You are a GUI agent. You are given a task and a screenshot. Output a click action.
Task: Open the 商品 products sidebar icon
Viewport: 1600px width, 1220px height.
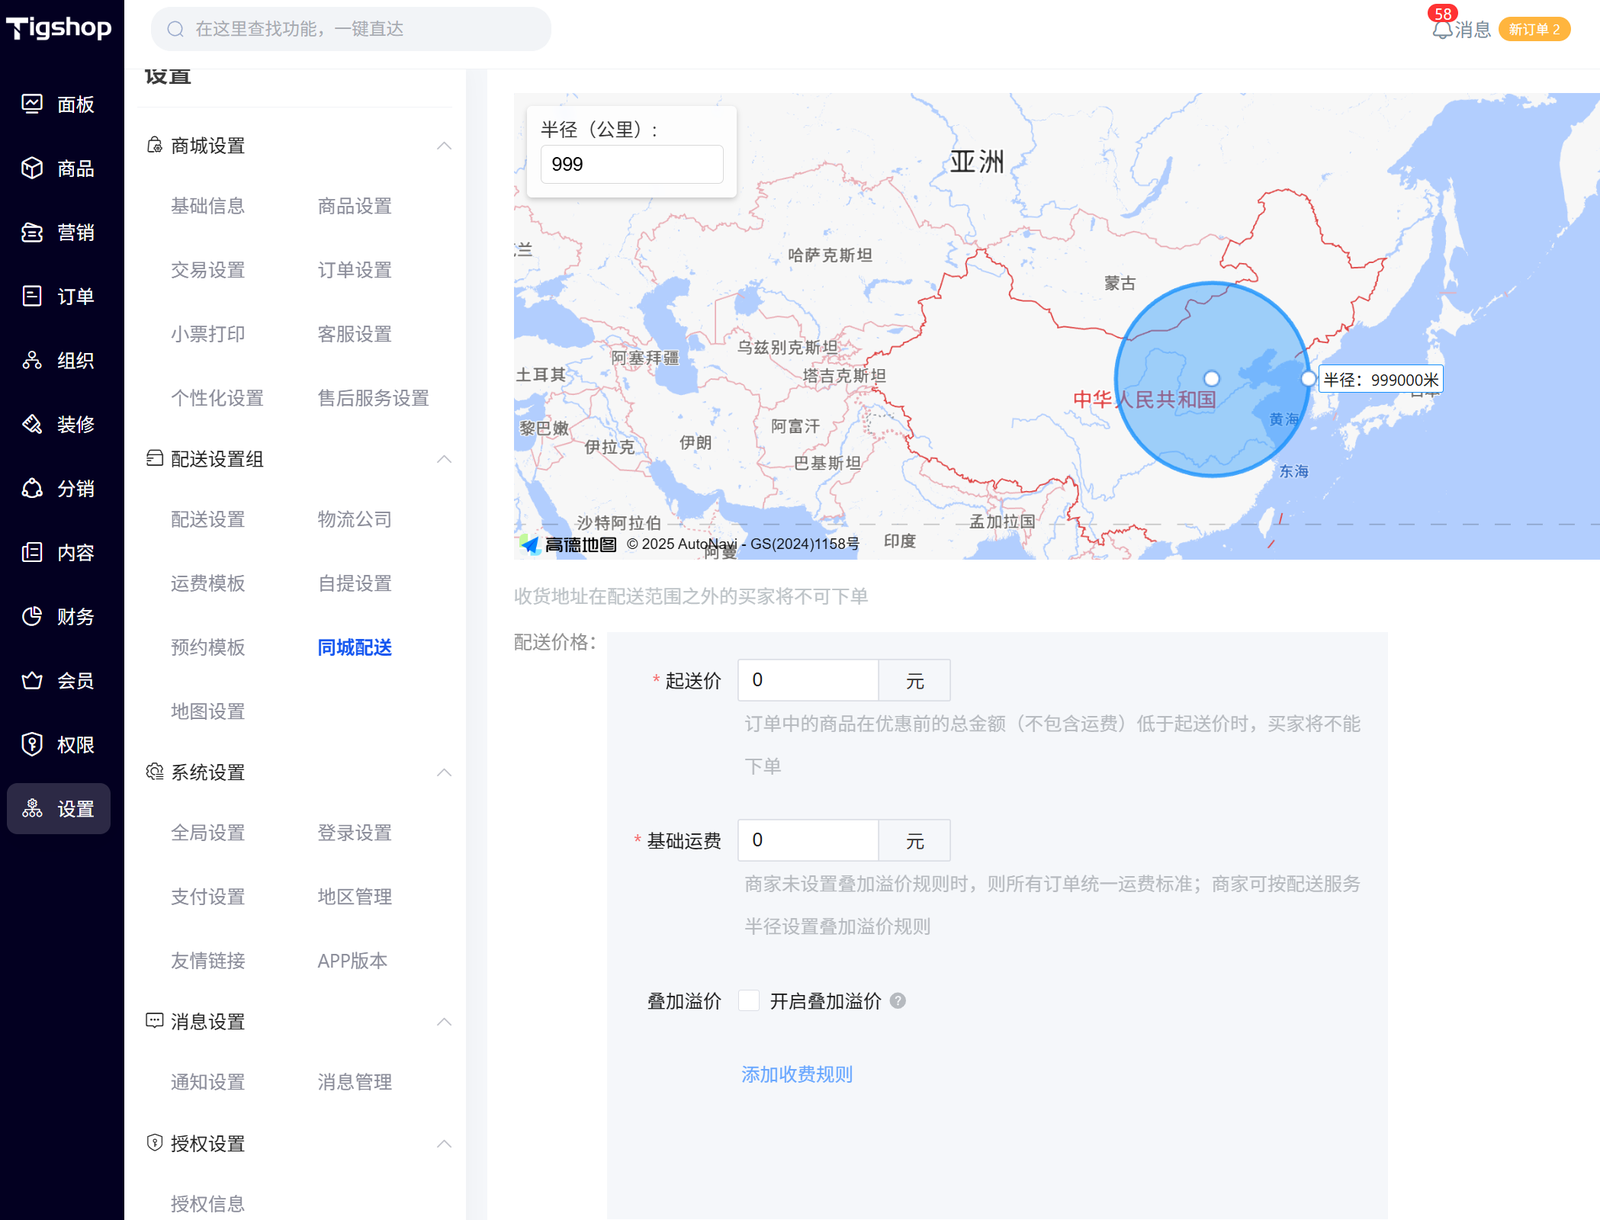coord(33,168)
